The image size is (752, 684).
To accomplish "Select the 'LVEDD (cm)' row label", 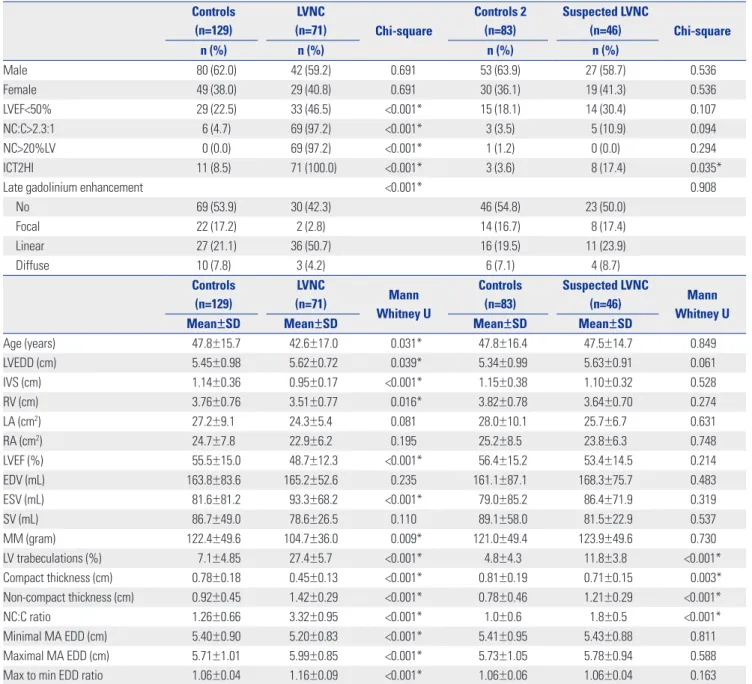I will (30, 363).
